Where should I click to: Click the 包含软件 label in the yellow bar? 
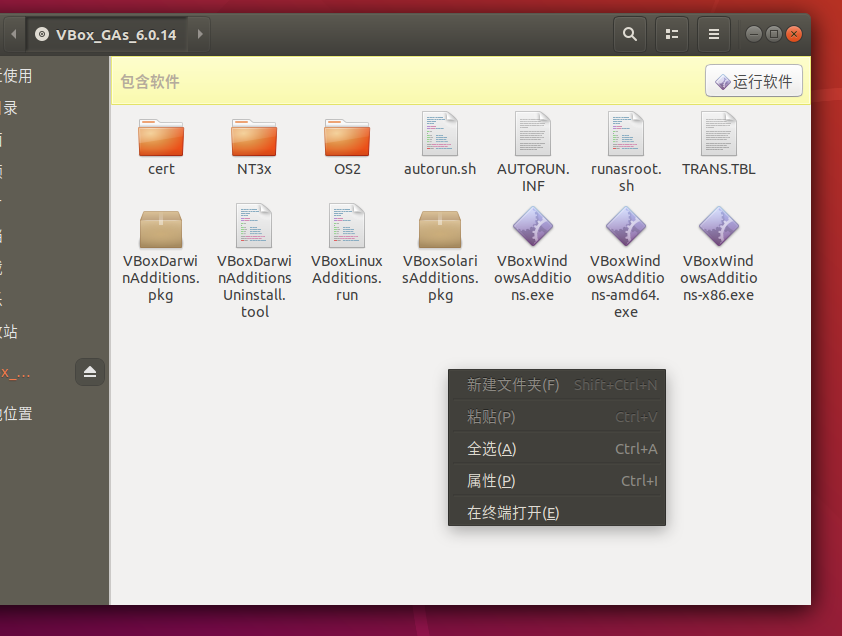point(150,82)
